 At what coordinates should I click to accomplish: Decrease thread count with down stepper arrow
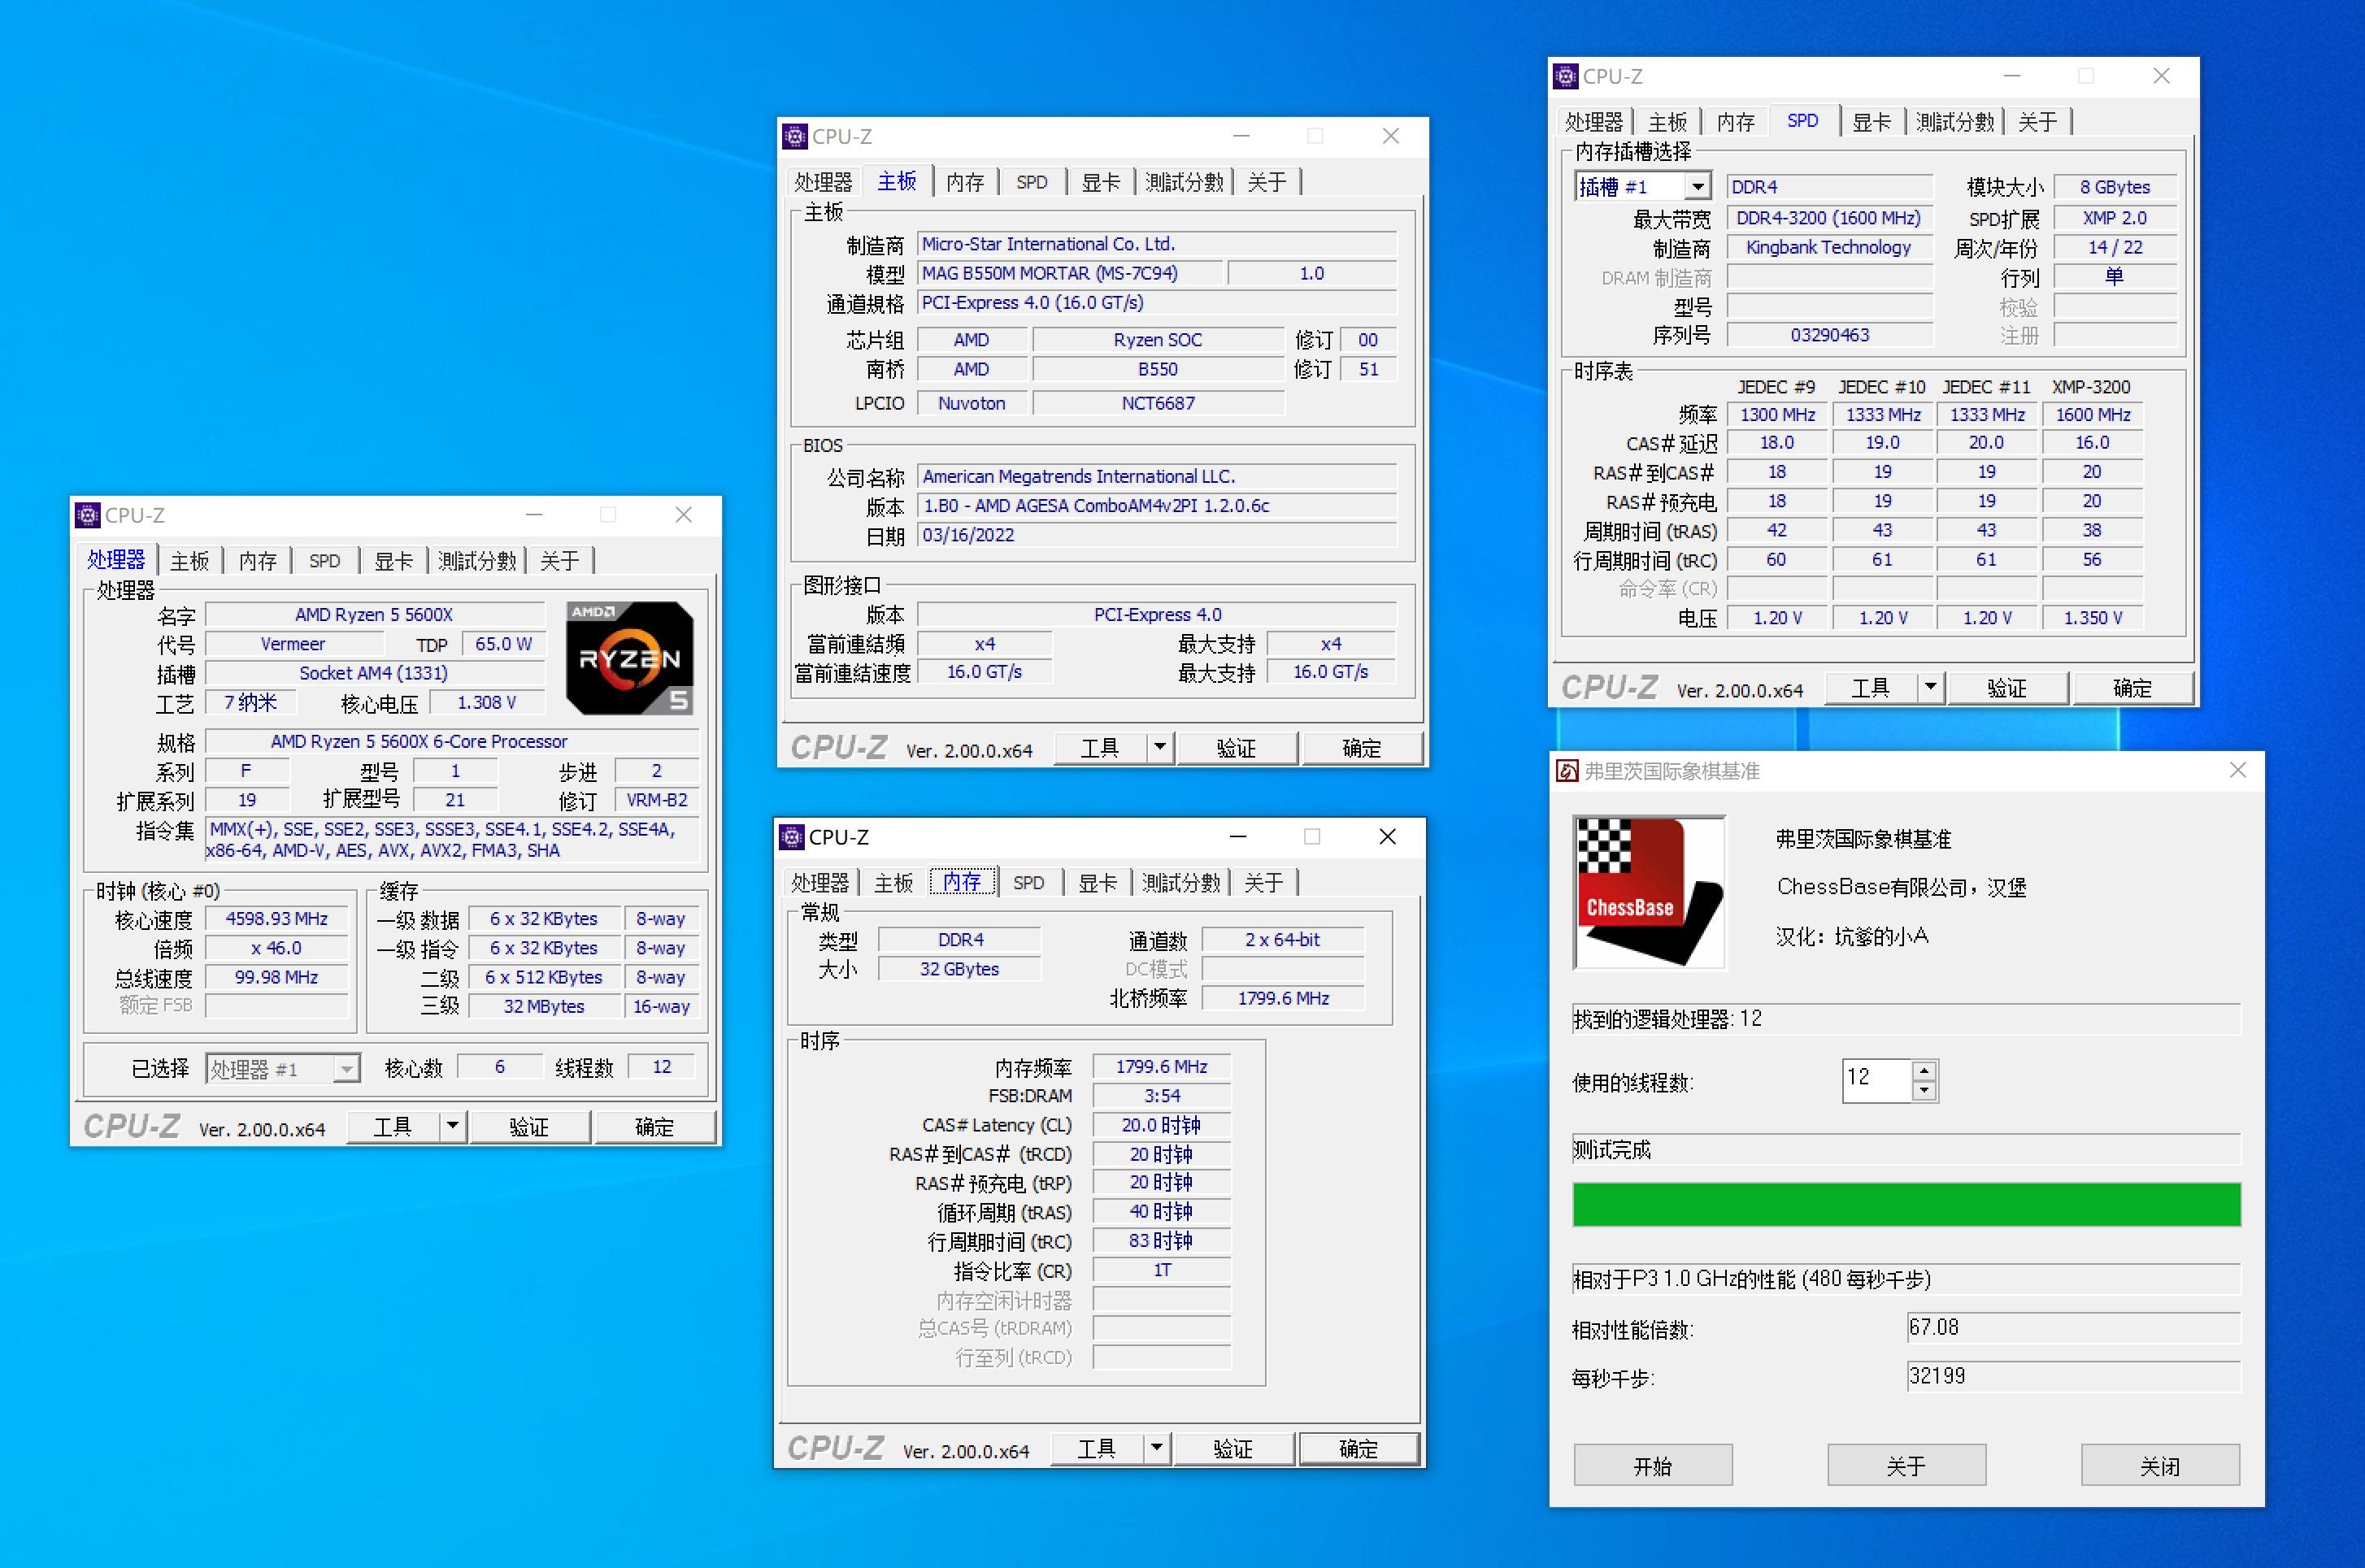pyautogui.click(x=1924, y=1091)
